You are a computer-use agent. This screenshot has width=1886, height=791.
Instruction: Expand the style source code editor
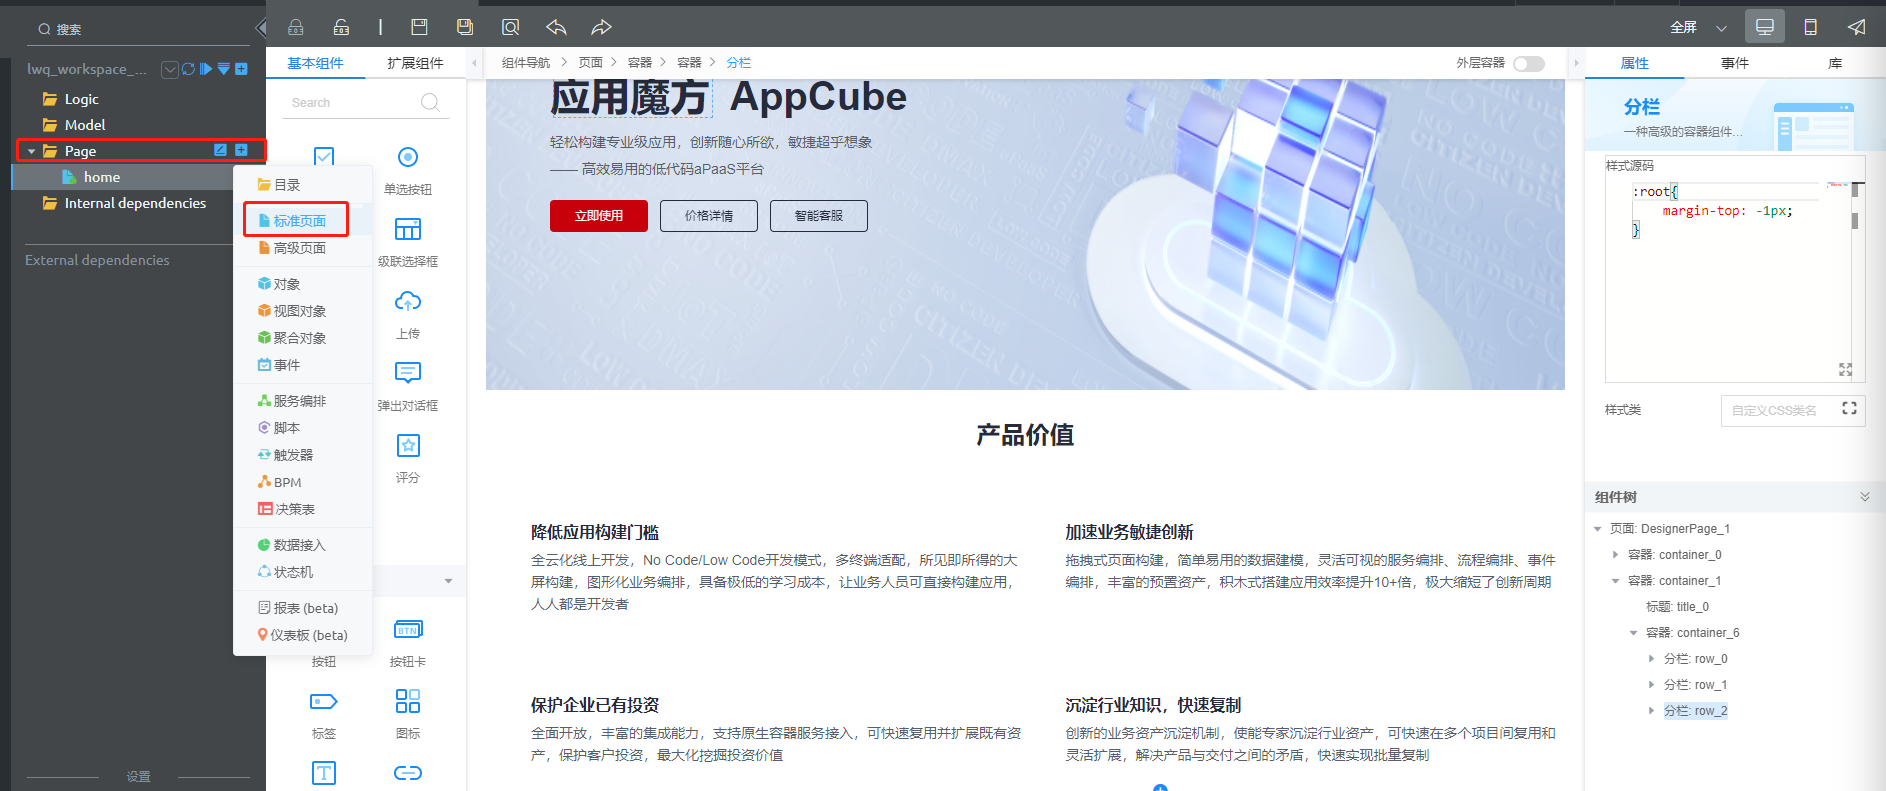pos(1846,370)
